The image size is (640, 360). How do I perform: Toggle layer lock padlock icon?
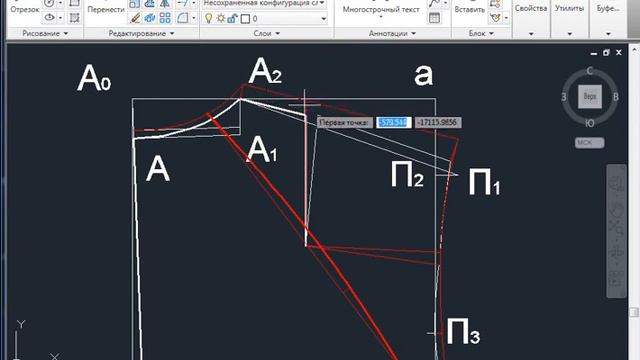(x=233, y=18)
